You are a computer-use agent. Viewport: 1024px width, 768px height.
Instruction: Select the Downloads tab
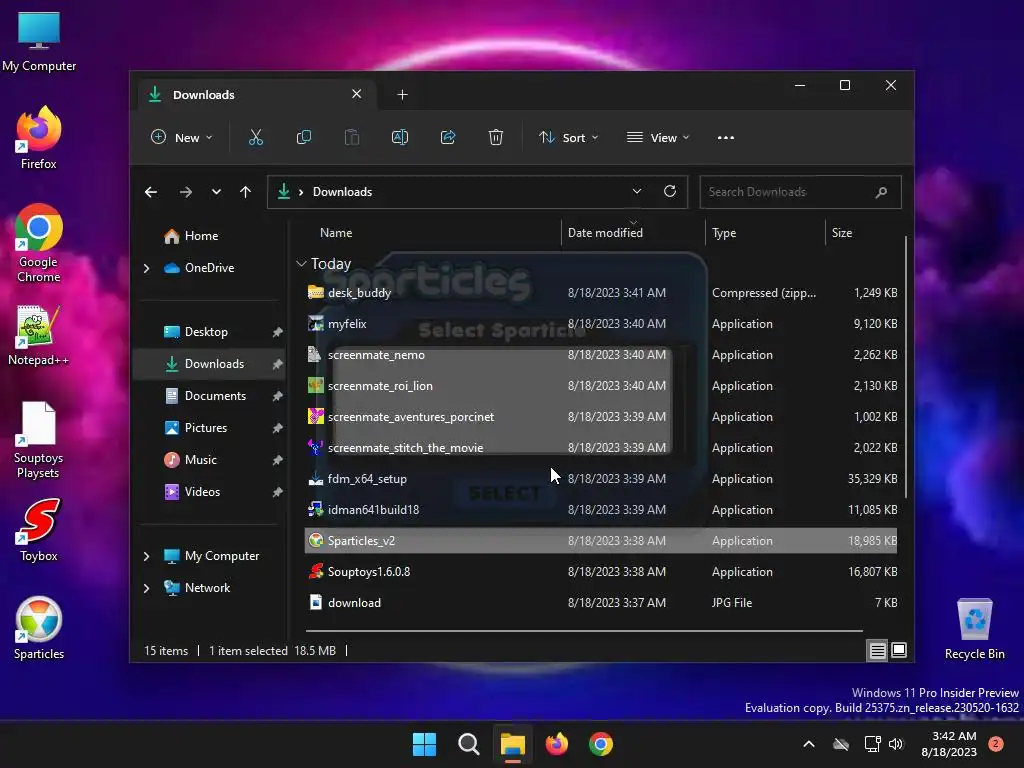click(x=257, y=95)
